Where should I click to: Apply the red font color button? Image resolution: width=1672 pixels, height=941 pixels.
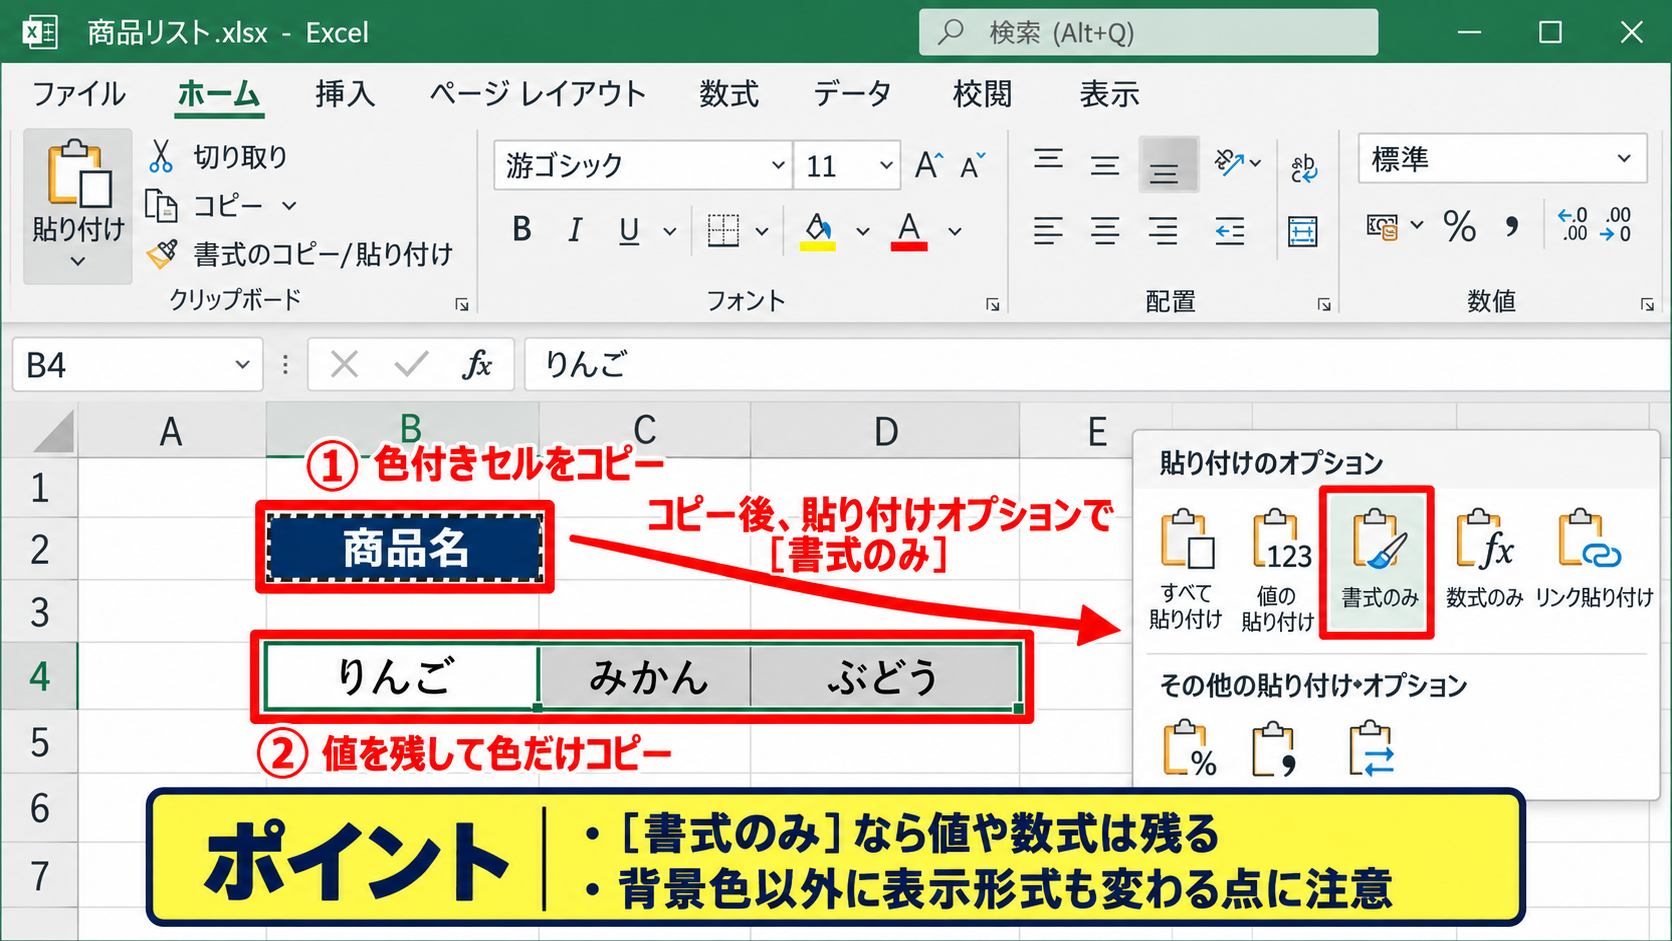[909, 231]
